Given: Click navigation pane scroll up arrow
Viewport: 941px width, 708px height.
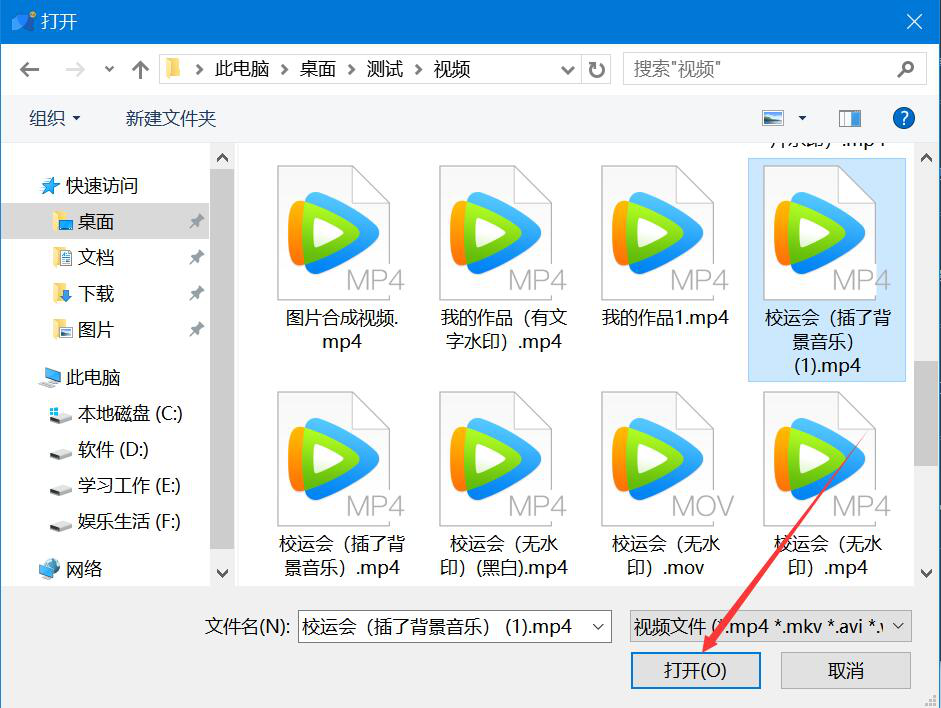Looking at the screenshot, I should coord(222,158).
